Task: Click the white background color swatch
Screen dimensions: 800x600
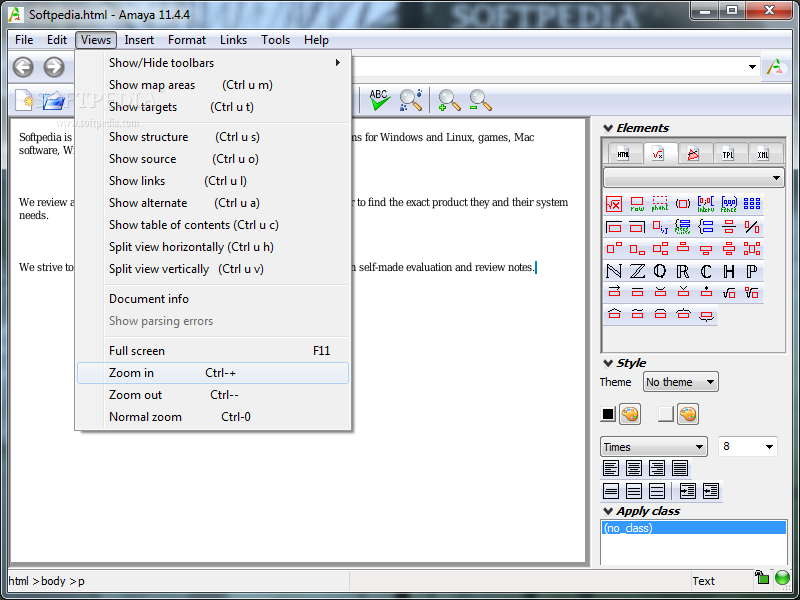Action: [x=666, y=414]
